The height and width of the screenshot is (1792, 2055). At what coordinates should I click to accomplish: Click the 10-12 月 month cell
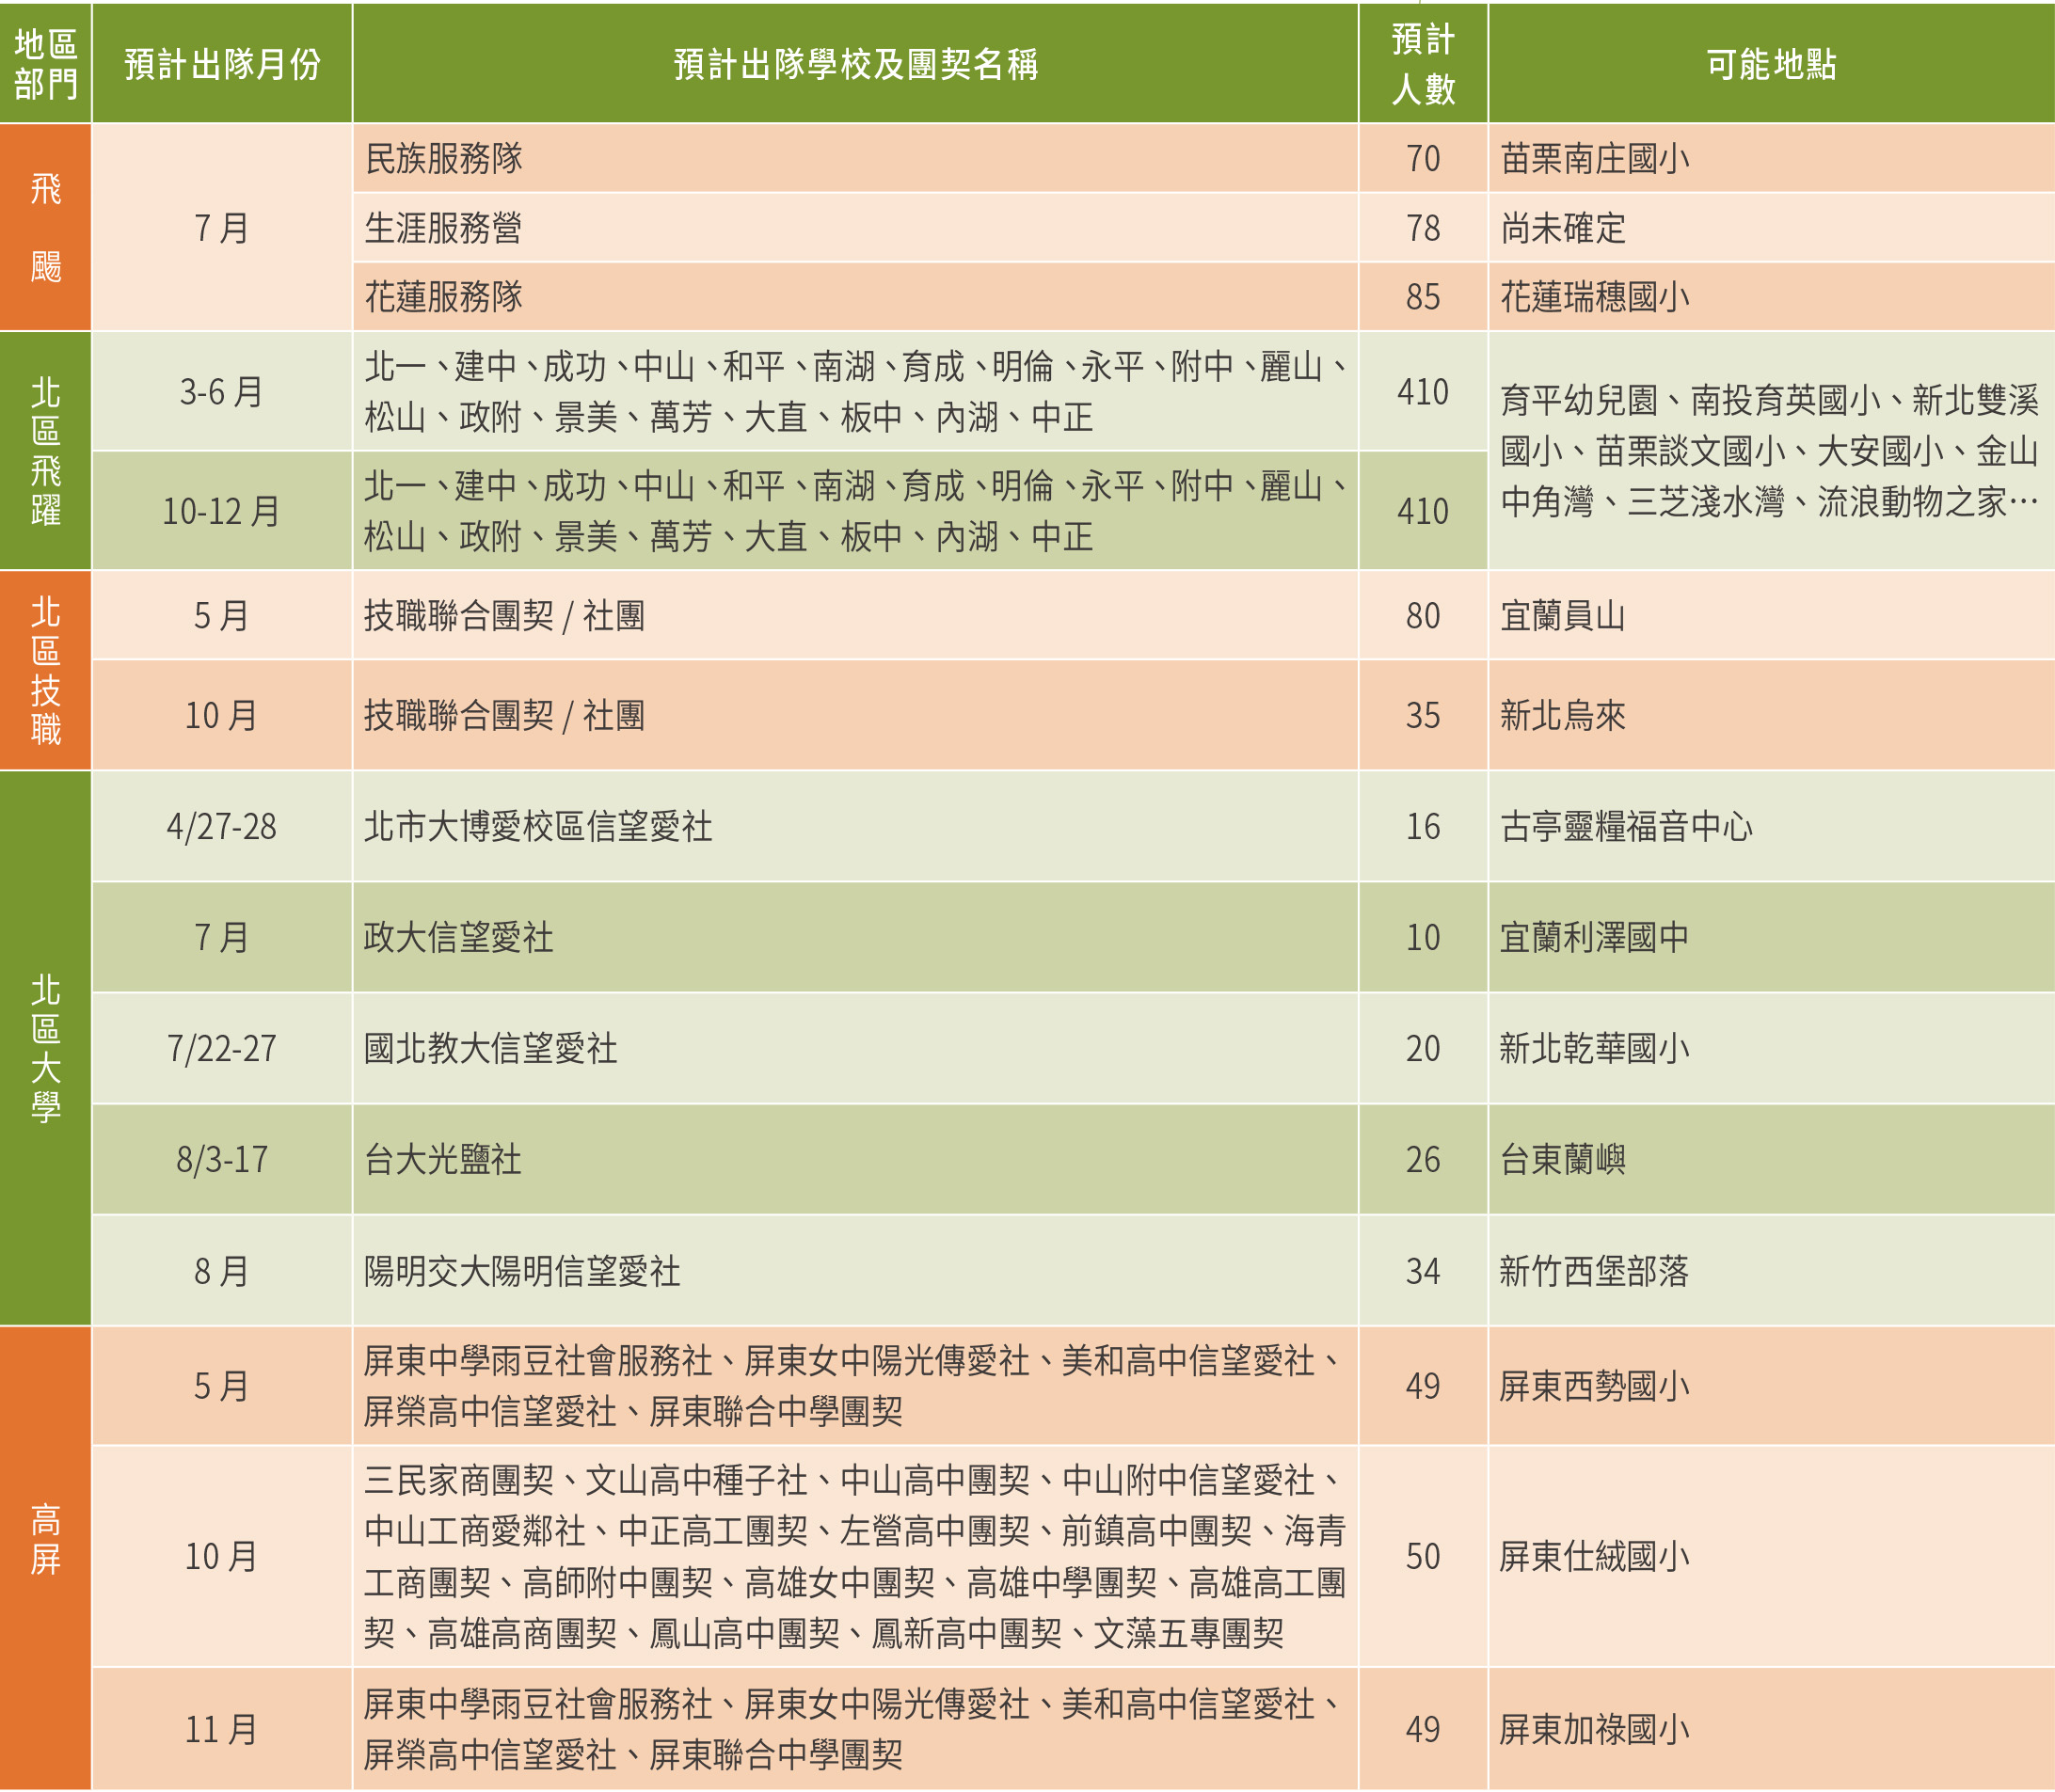[x=222, y=511]
